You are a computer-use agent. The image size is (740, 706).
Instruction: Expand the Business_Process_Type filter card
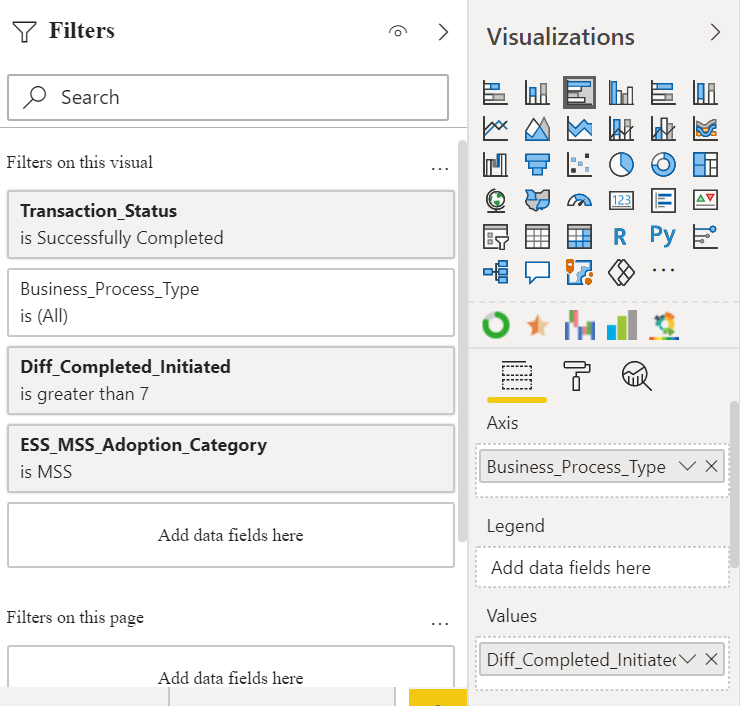point(231,302)
